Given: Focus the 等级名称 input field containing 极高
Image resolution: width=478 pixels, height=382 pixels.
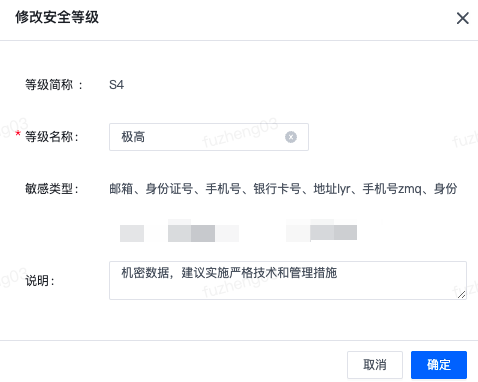Looking at the screenshot, I should pyautogui.click(x=209, y=137).
